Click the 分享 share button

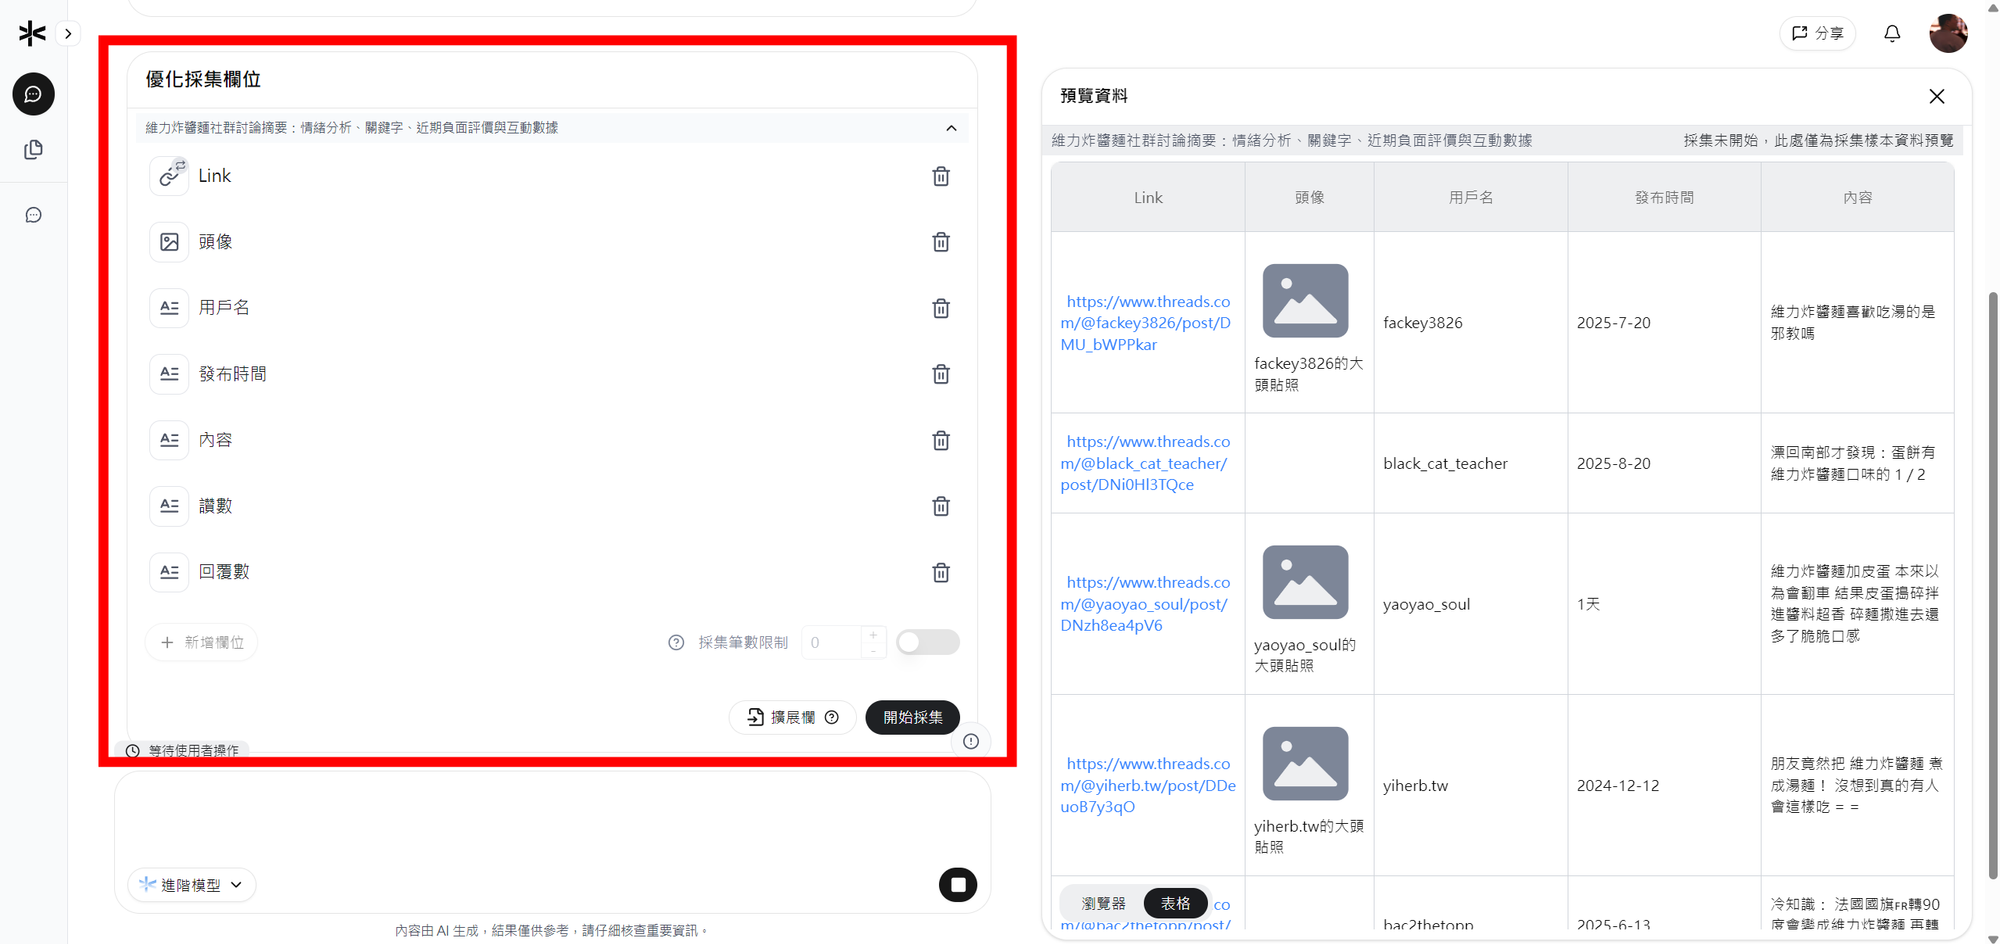(x=1817, y=33)
